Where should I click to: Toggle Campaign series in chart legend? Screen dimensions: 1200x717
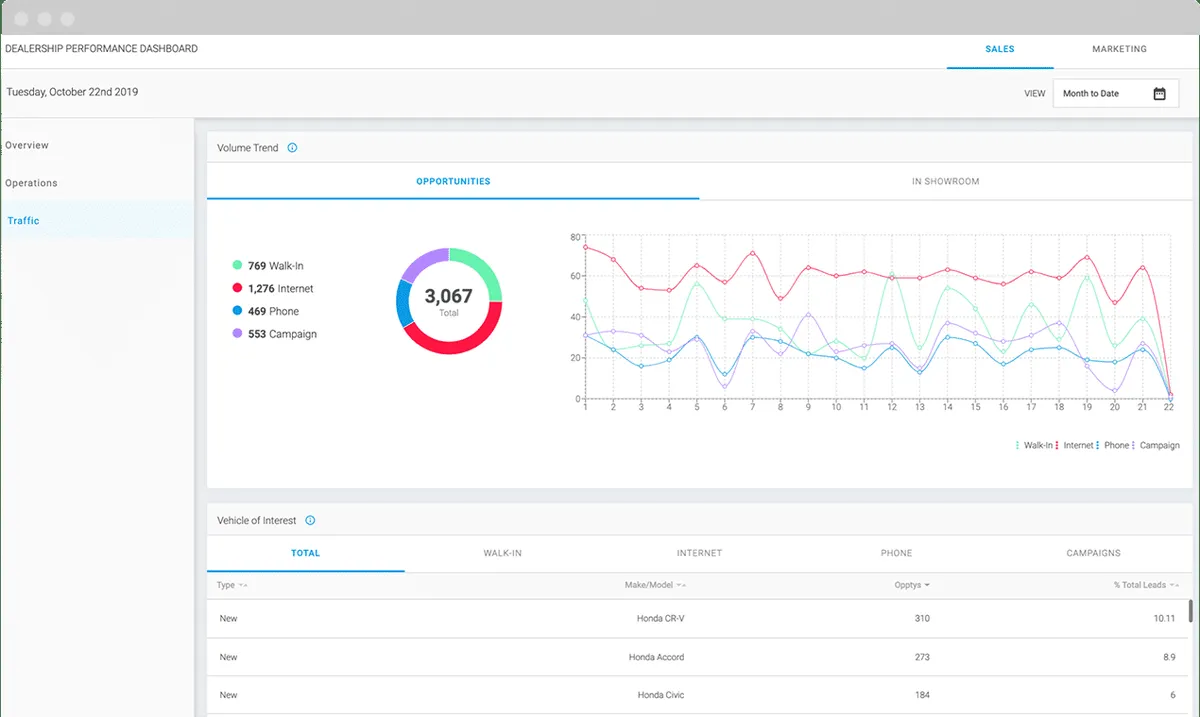(x=1159, y=446)
